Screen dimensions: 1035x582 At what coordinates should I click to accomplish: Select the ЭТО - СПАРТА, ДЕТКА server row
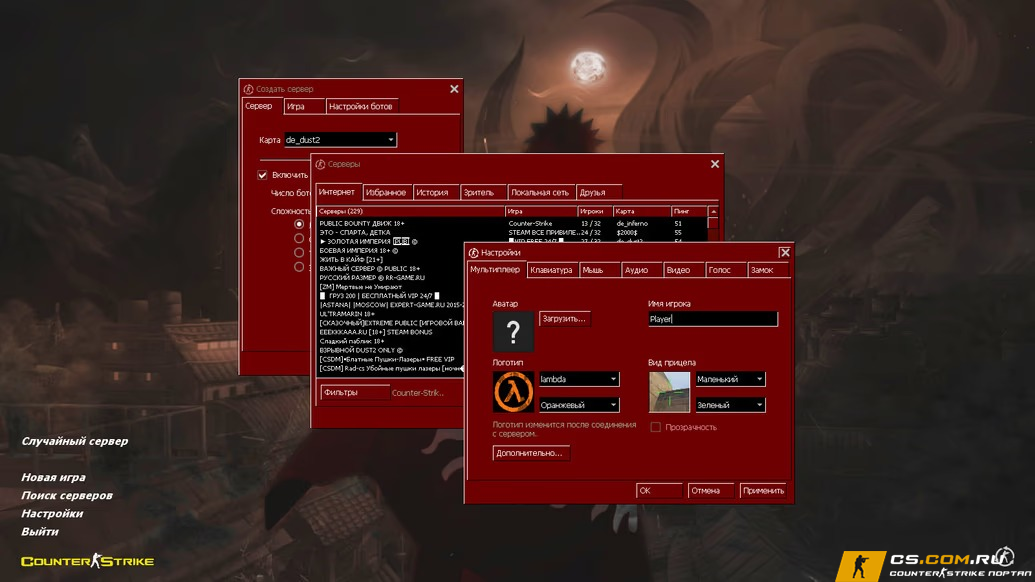pyautogui.click(x=512, y=232)
